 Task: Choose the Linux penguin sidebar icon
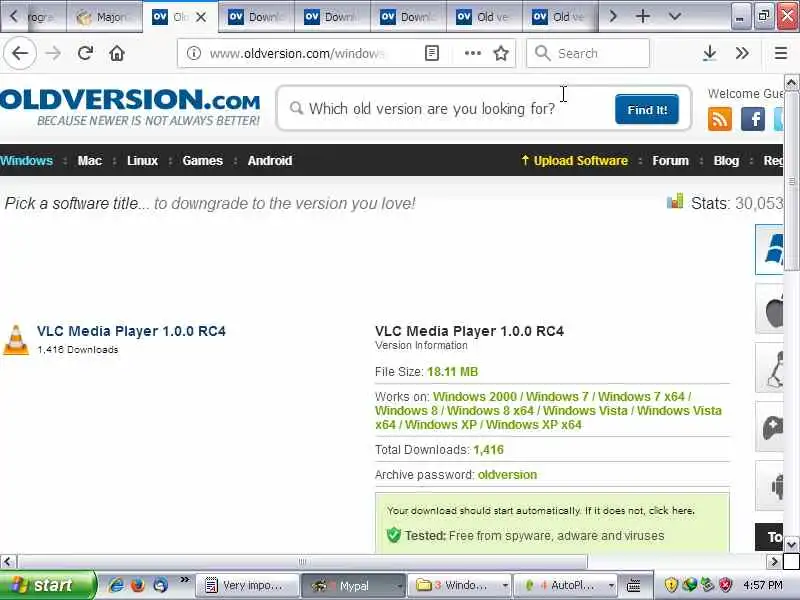click(x=770, y=368)
